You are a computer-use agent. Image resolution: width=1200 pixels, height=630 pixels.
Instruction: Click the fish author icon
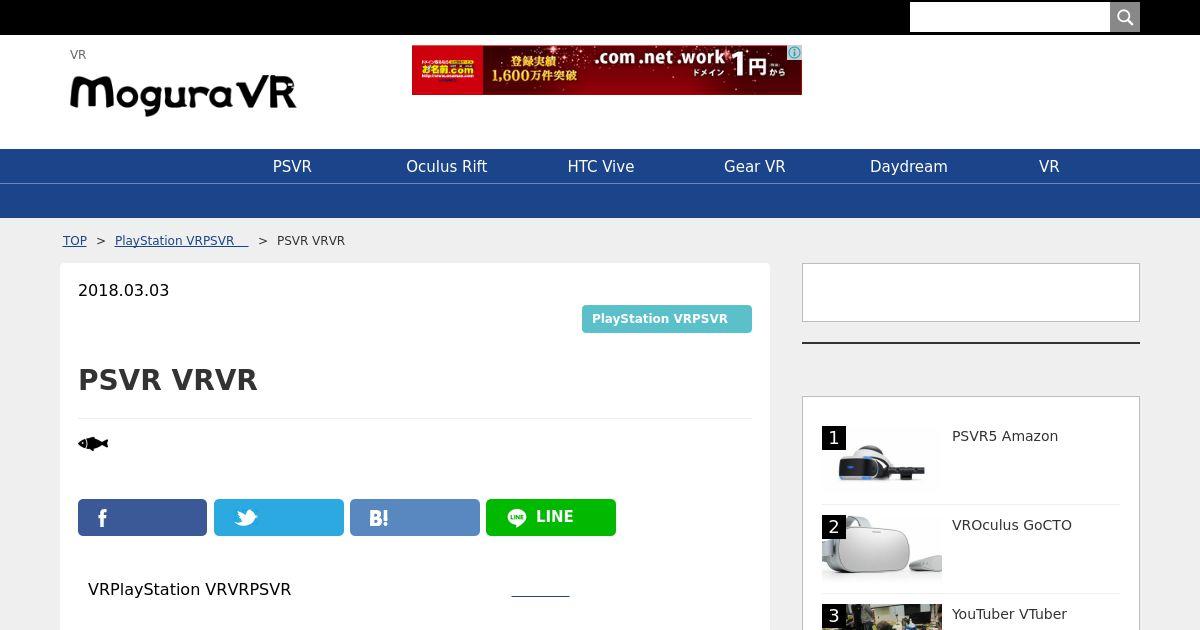tap(93, 444)
